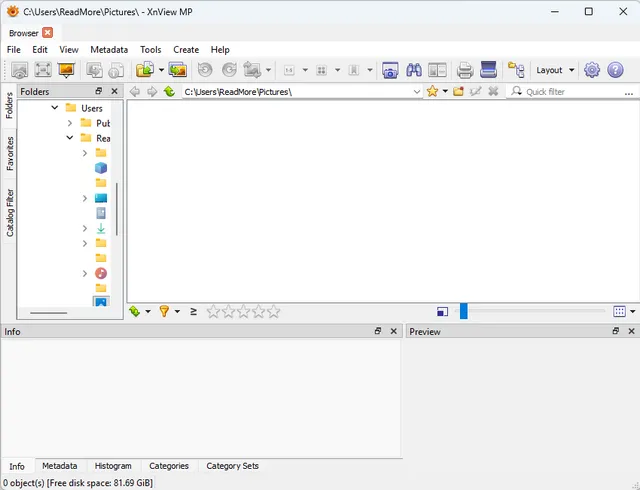Image resolution: width=640 pixels, height=490 pixels.
Task: Collapse the Users folder tree node
Action: (55, 108)
